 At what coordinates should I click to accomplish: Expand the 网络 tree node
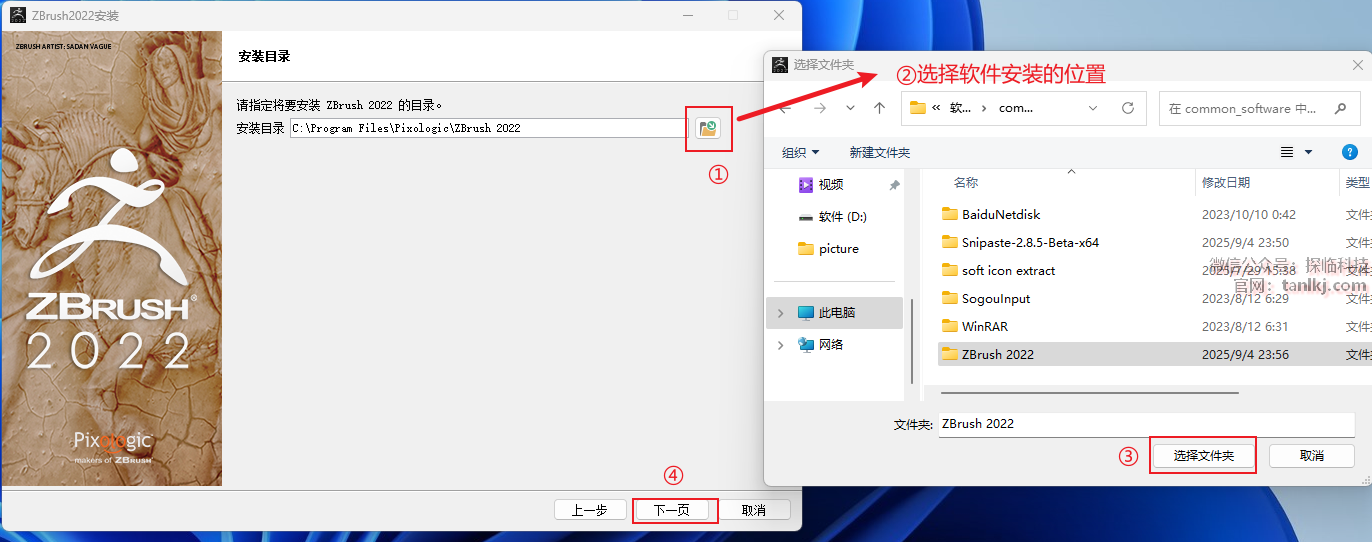[x=781, y=345]
